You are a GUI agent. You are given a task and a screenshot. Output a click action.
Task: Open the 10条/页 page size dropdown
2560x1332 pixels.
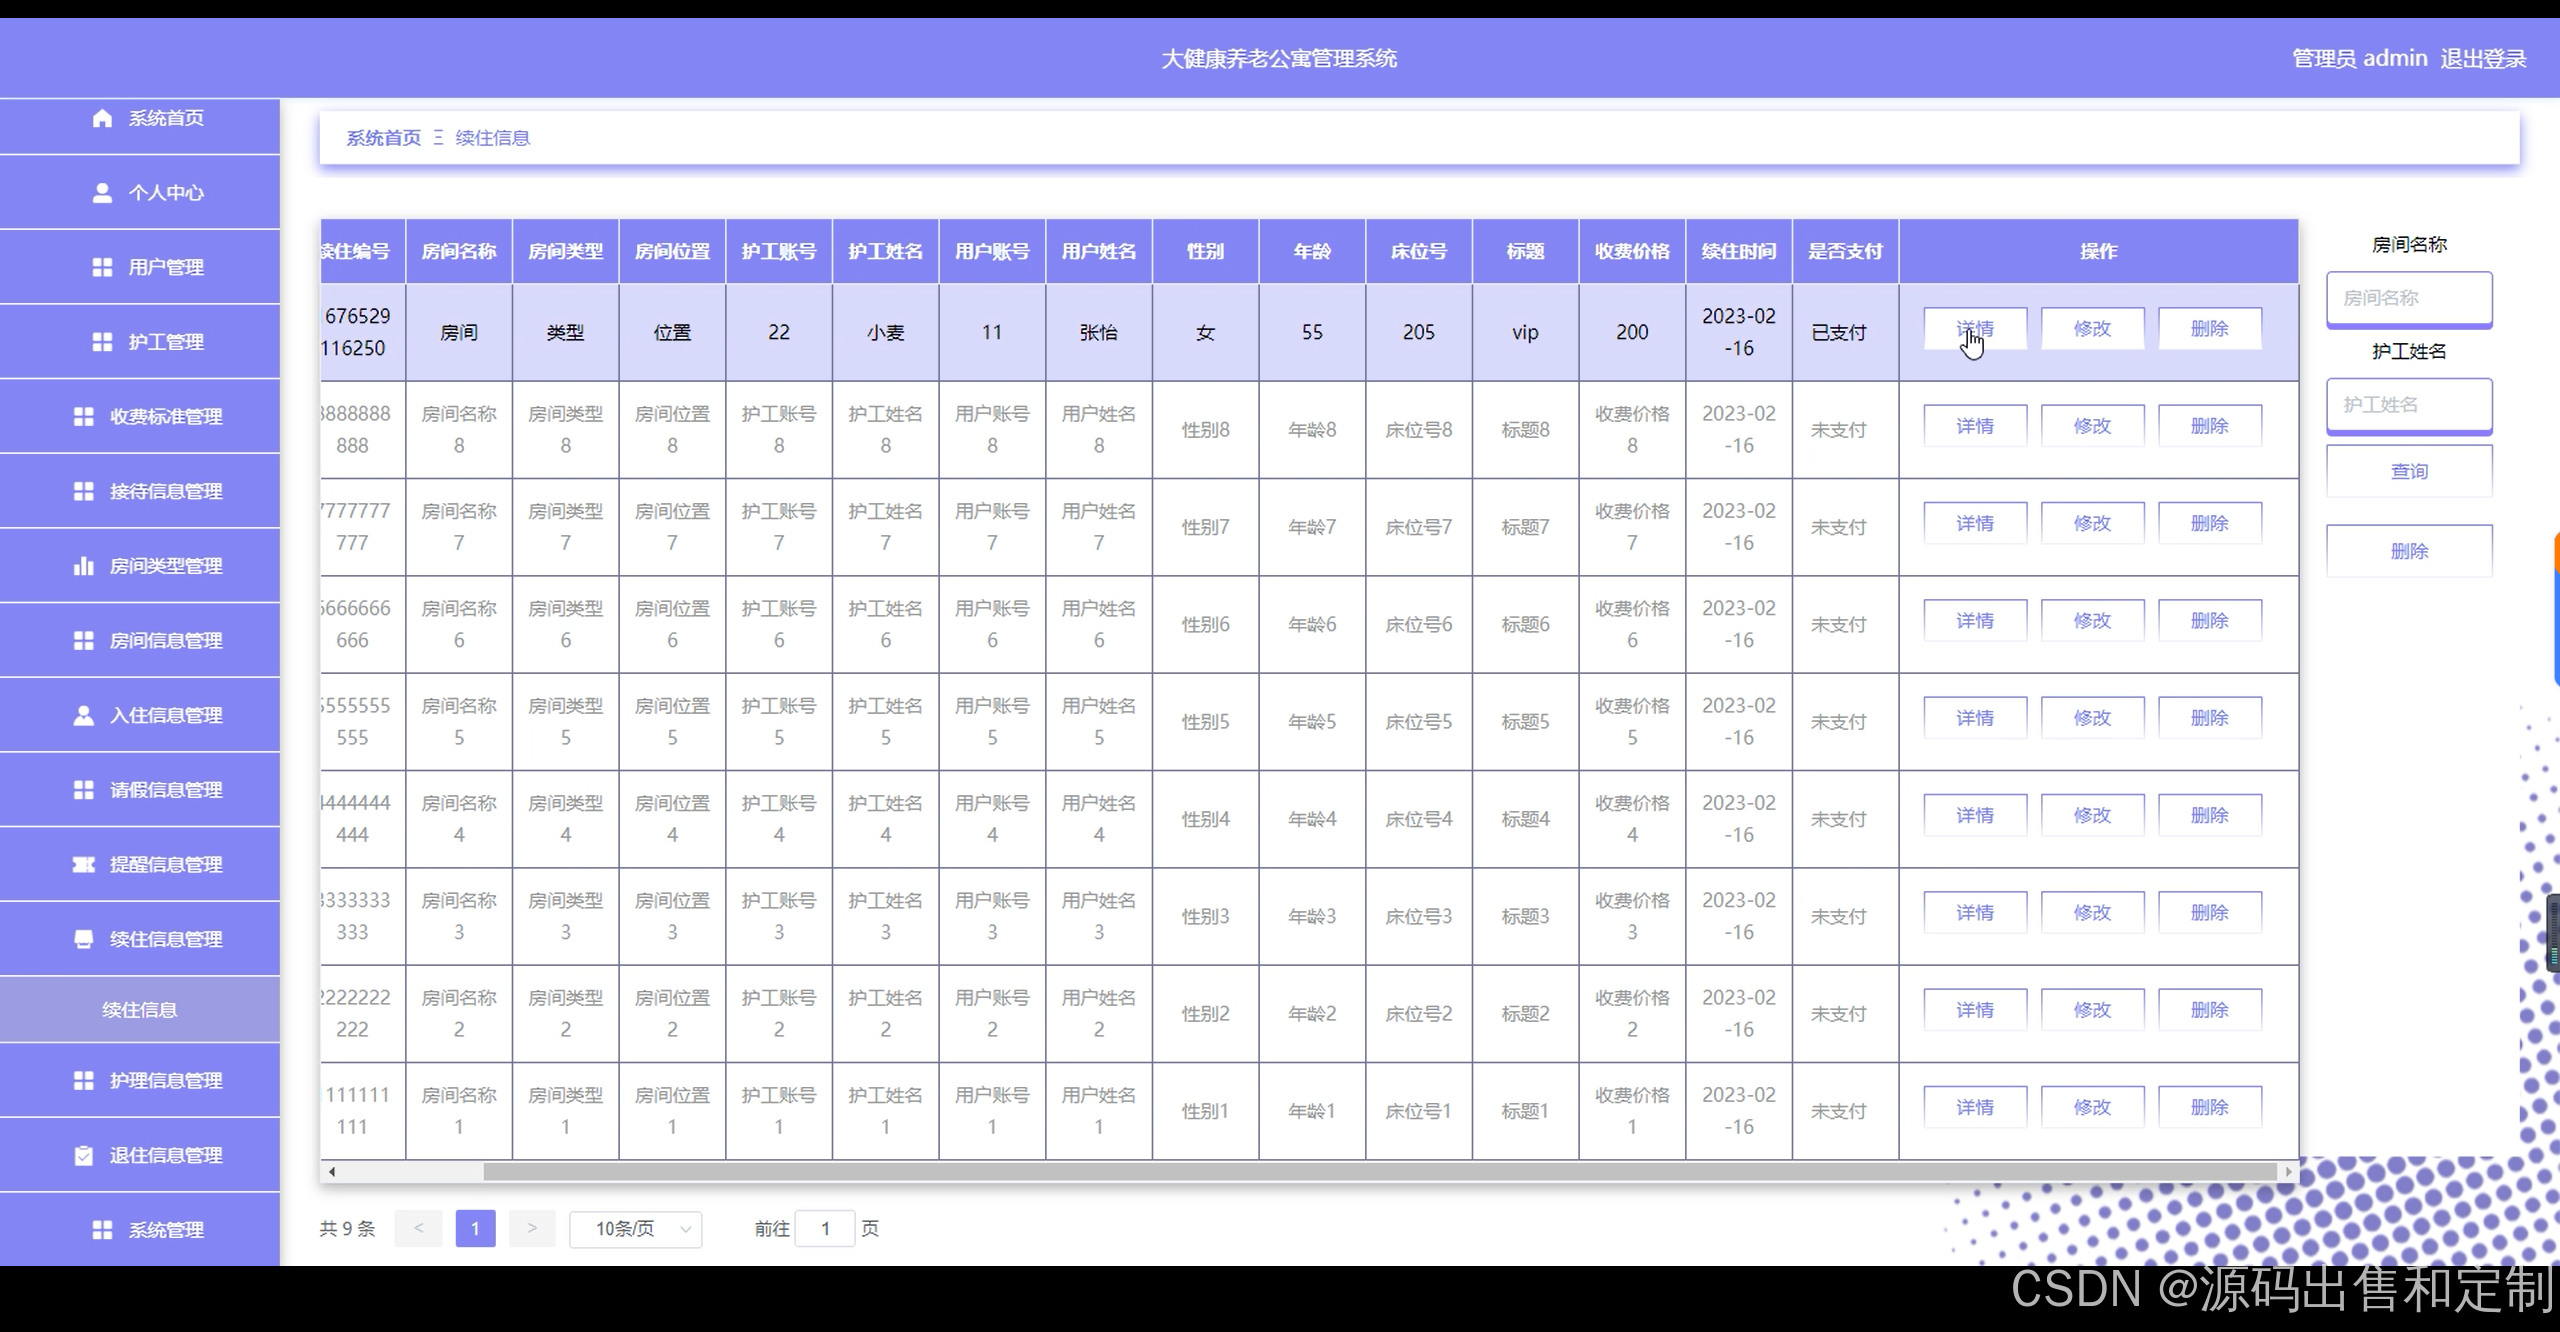tap(636, 1228)
